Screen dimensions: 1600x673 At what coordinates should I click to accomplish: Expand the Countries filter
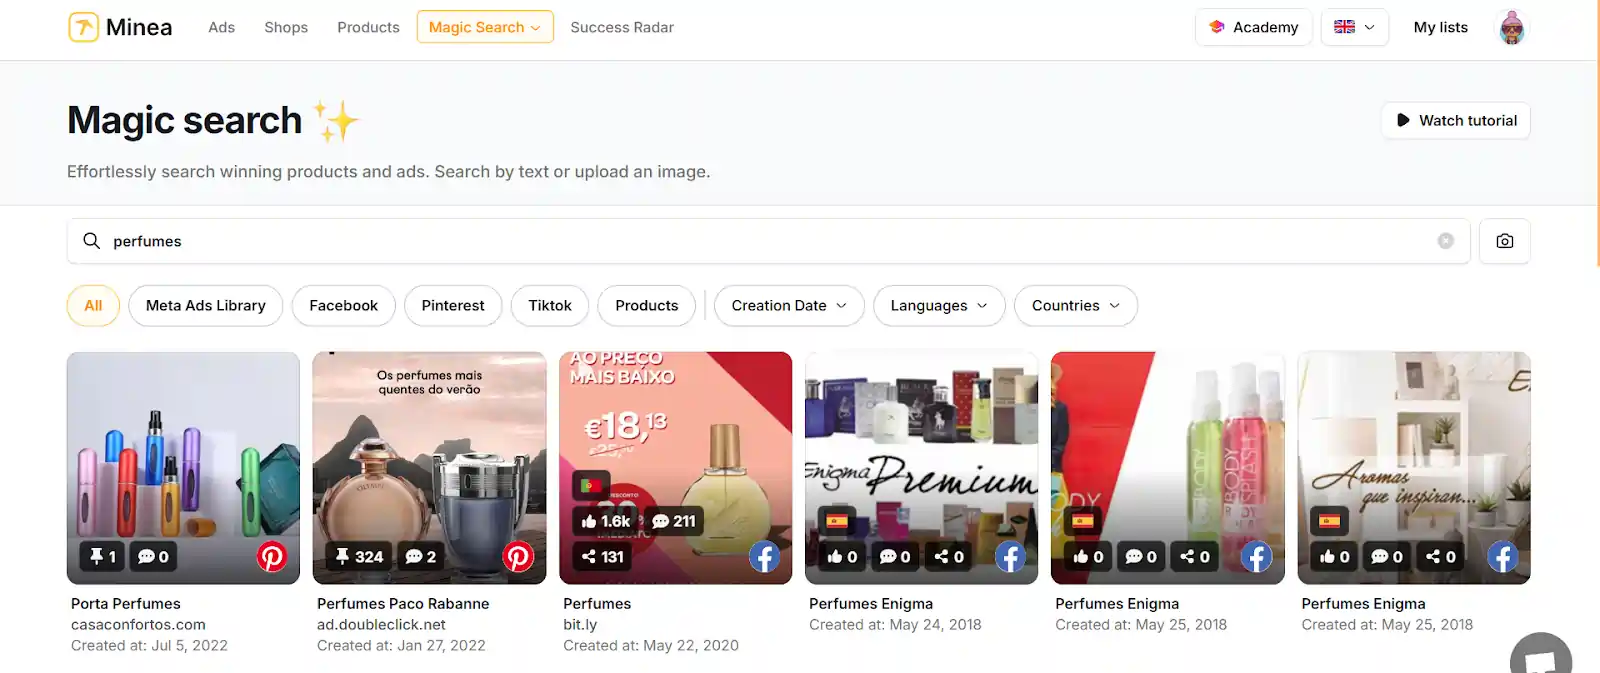(x=1076, y=306)
